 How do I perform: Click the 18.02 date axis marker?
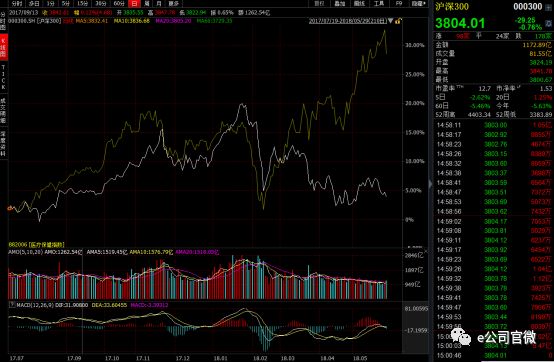tap(260, 358)
